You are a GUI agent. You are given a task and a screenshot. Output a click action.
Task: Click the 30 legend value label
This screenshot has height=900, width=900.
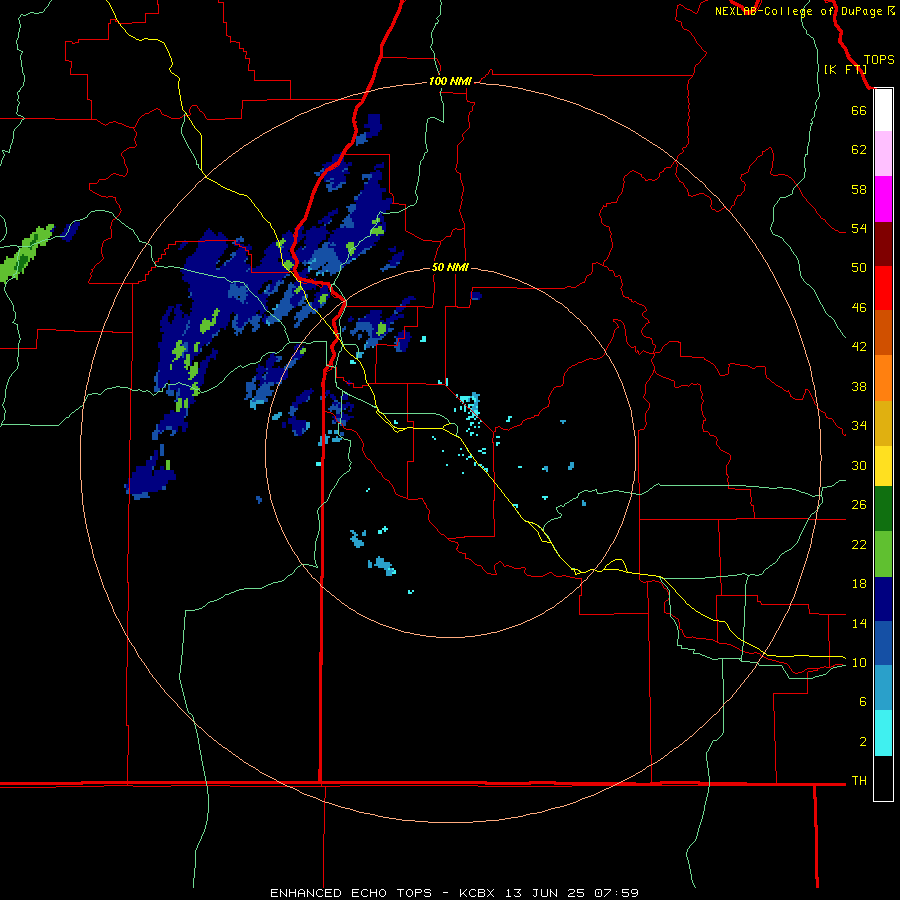(x=859, y=465)
